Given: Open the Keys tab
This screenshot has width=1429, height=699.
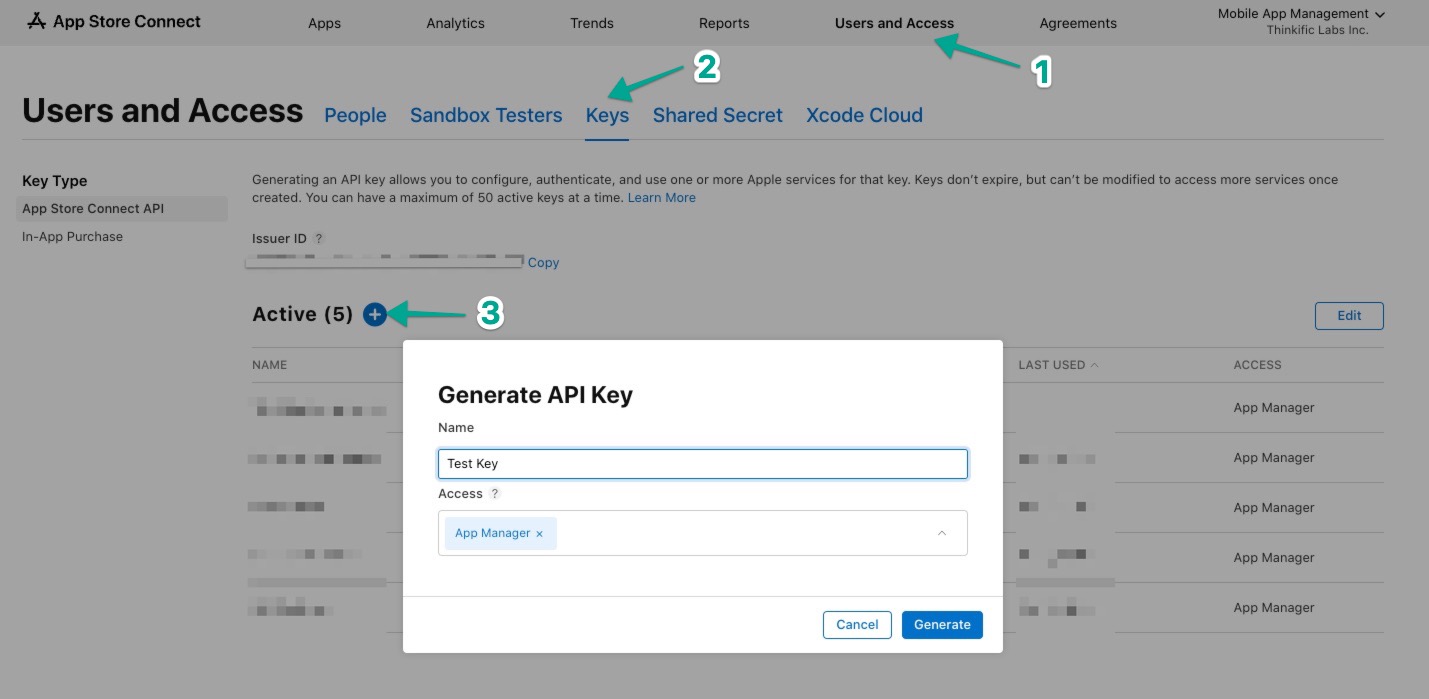Looking at the screenshot, I should 607,115.
